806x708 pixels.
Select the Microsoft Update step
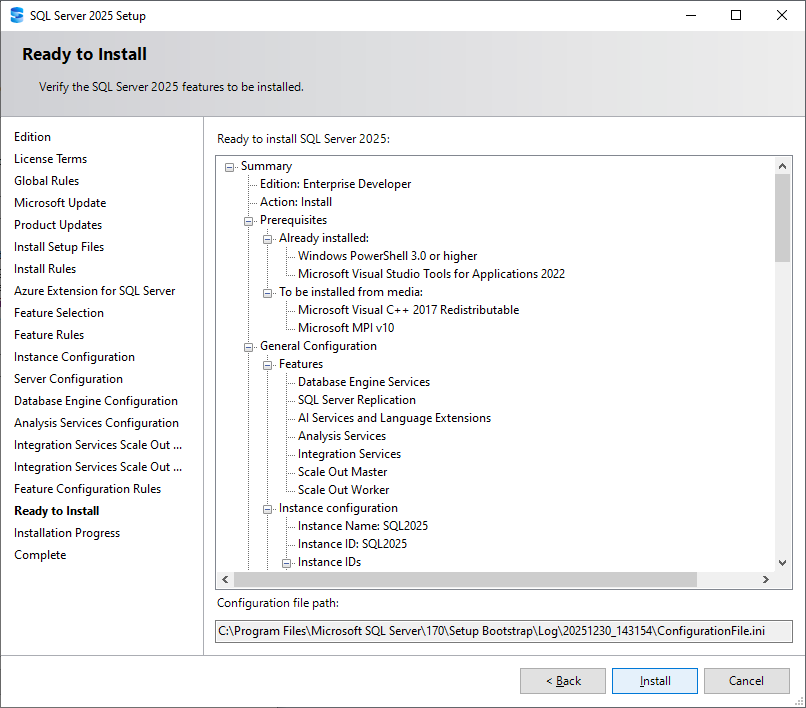point(60,203)
